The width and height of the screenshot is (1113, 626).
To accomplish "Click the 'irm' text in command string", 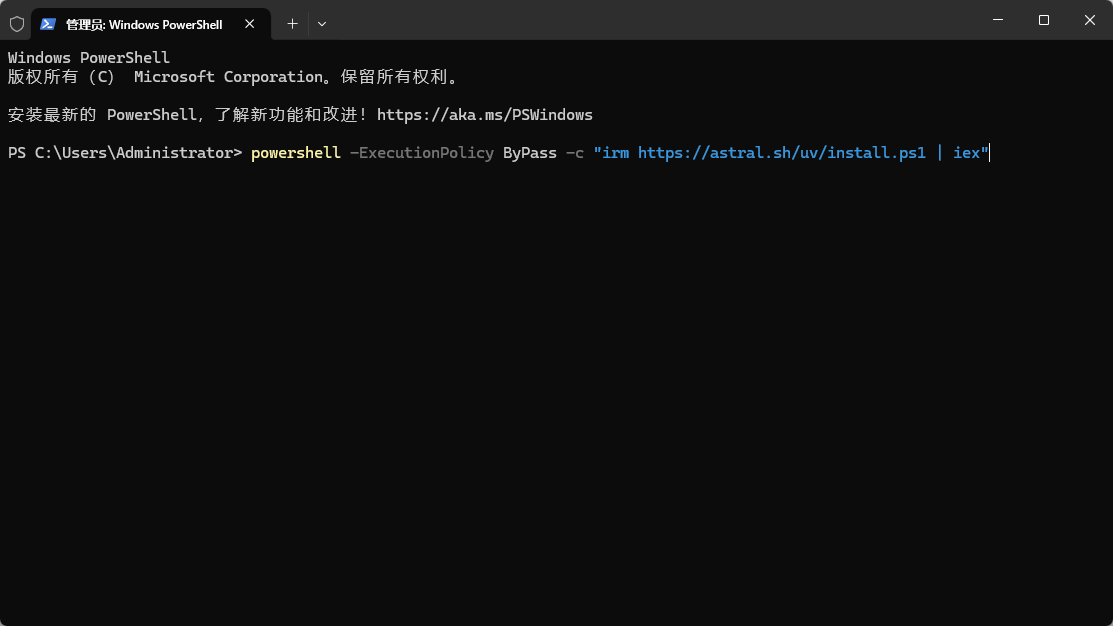I will pos(615,153).
